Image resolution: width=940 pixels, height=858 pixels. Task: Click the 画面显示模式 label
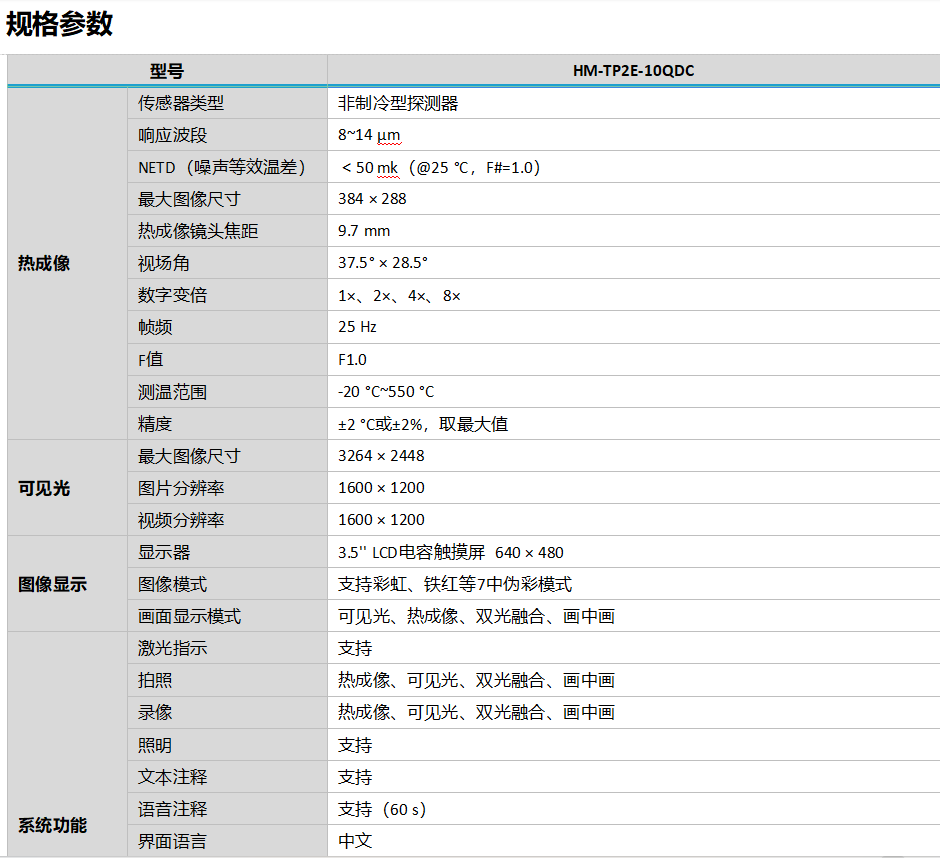pos(189,616)
